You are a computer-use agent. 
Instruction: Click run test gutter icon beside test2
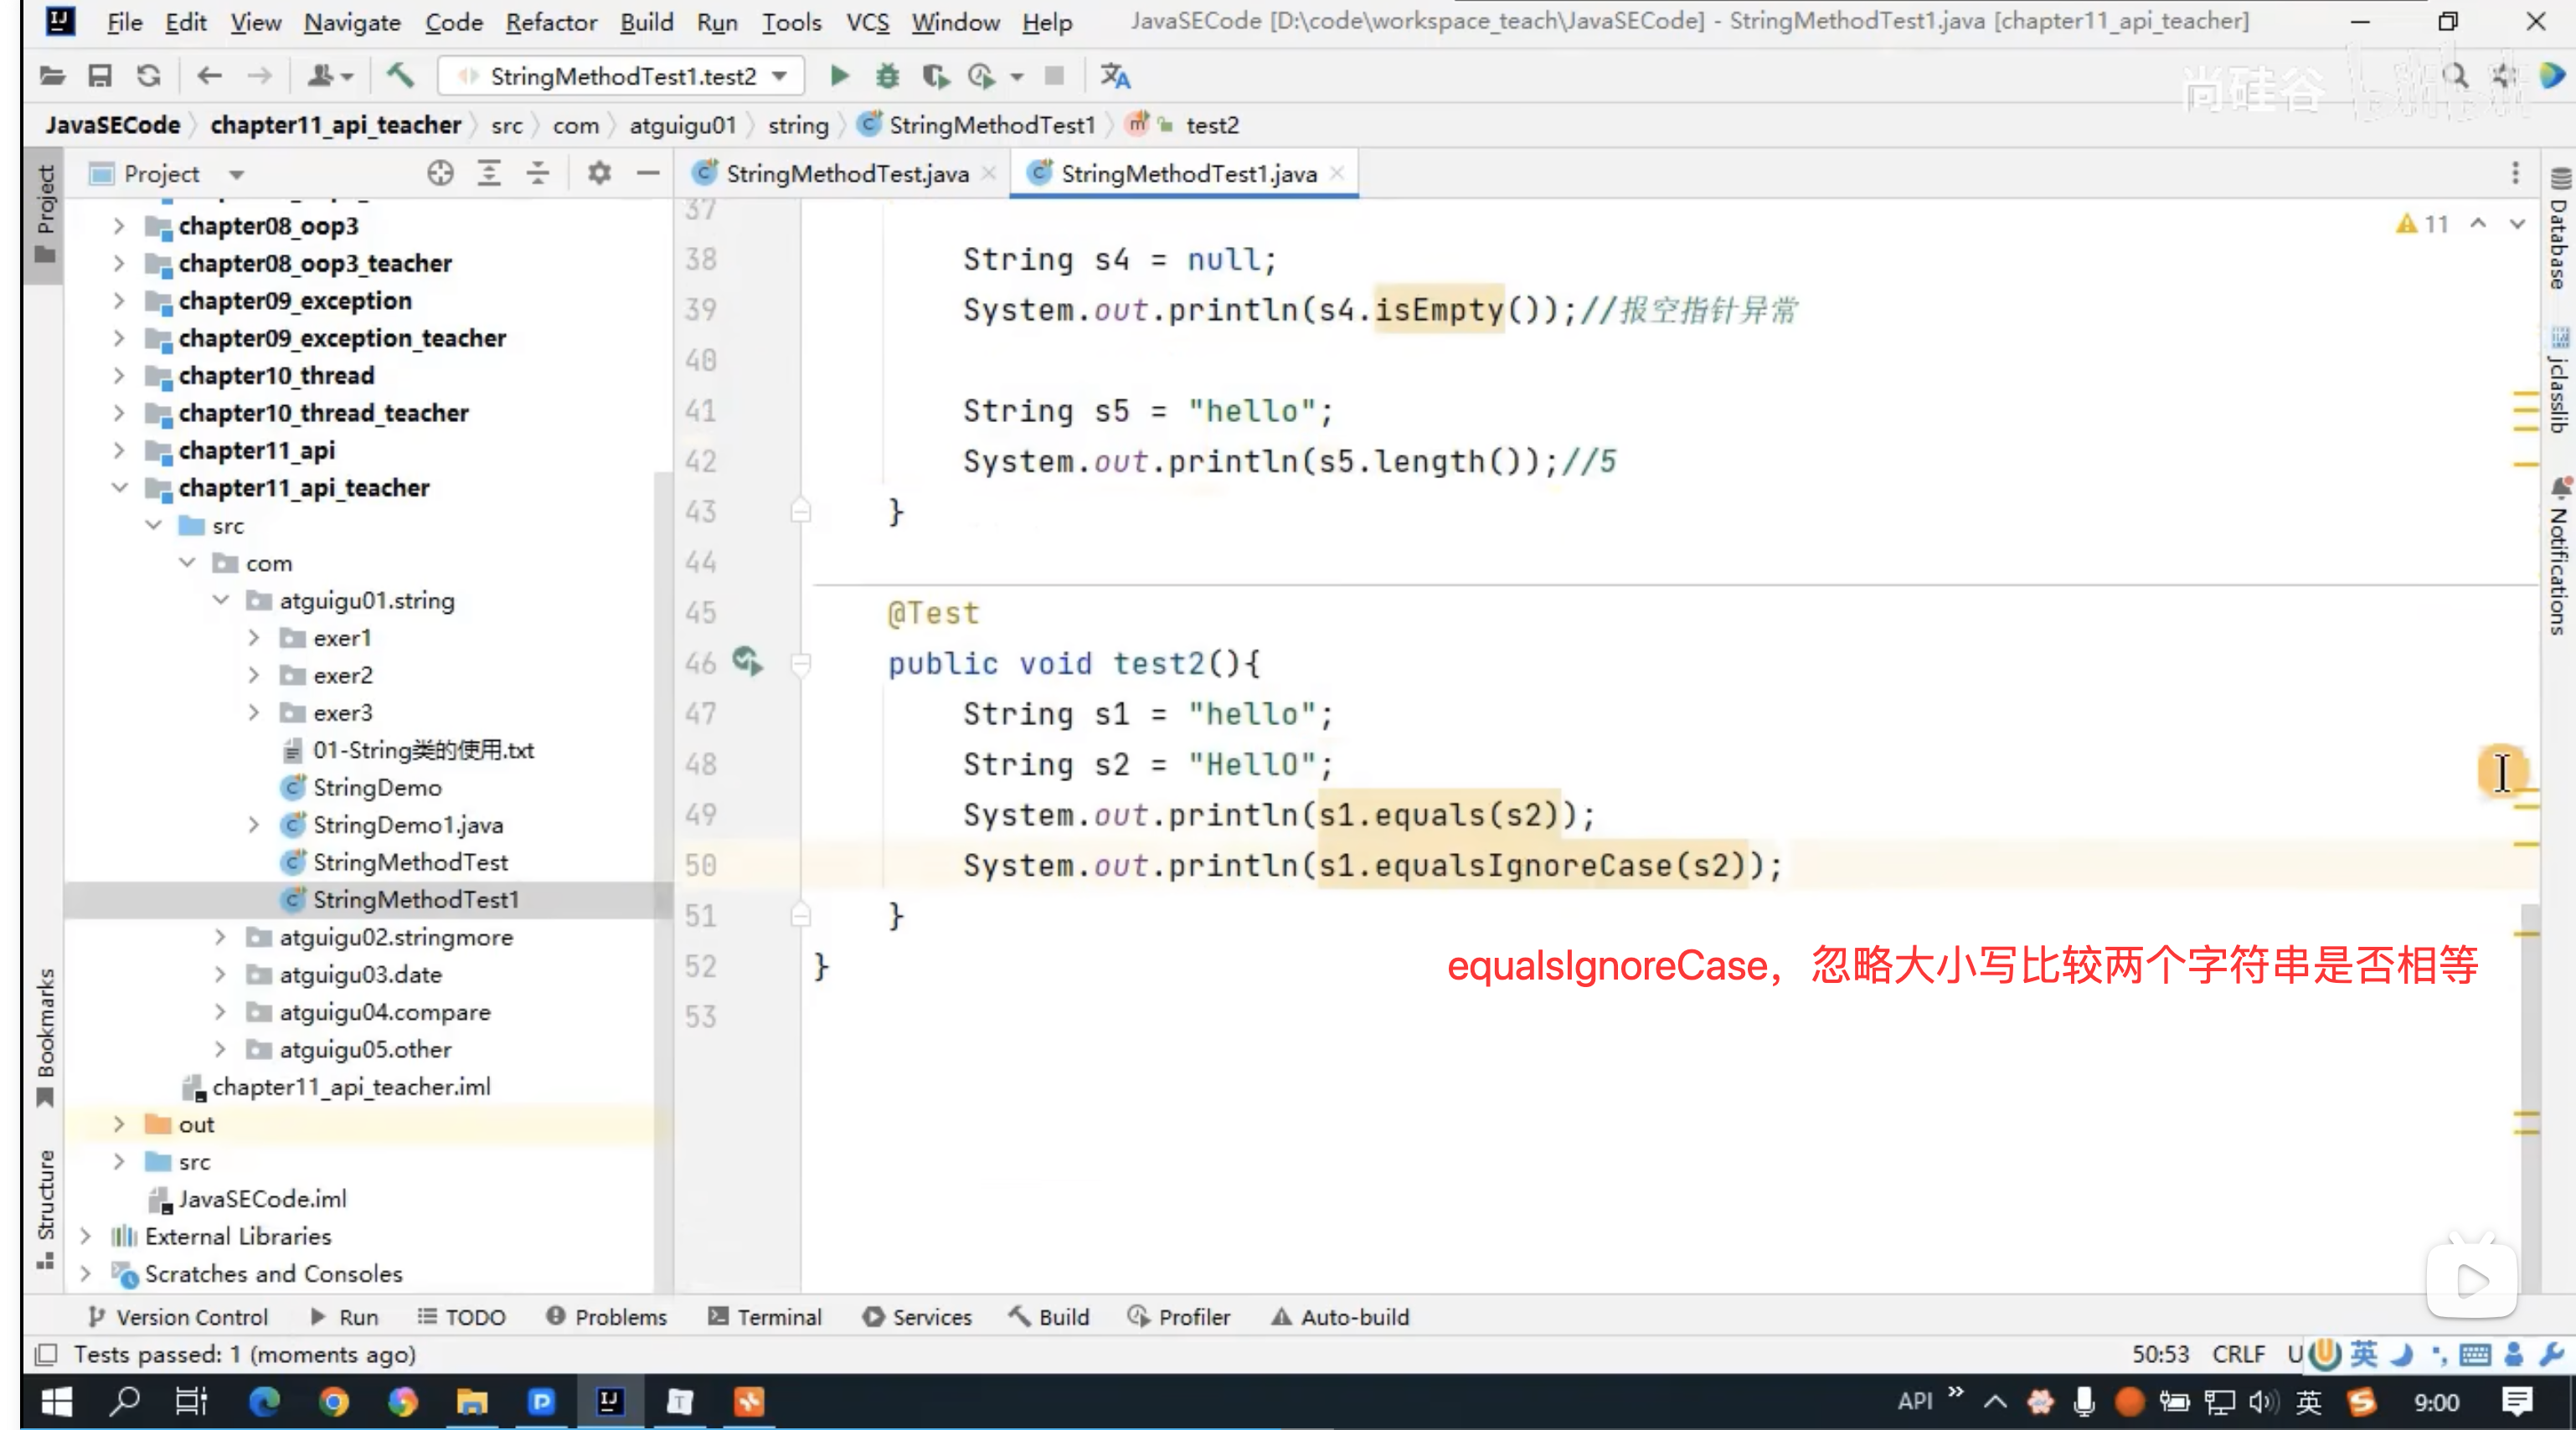click(747, 662)
